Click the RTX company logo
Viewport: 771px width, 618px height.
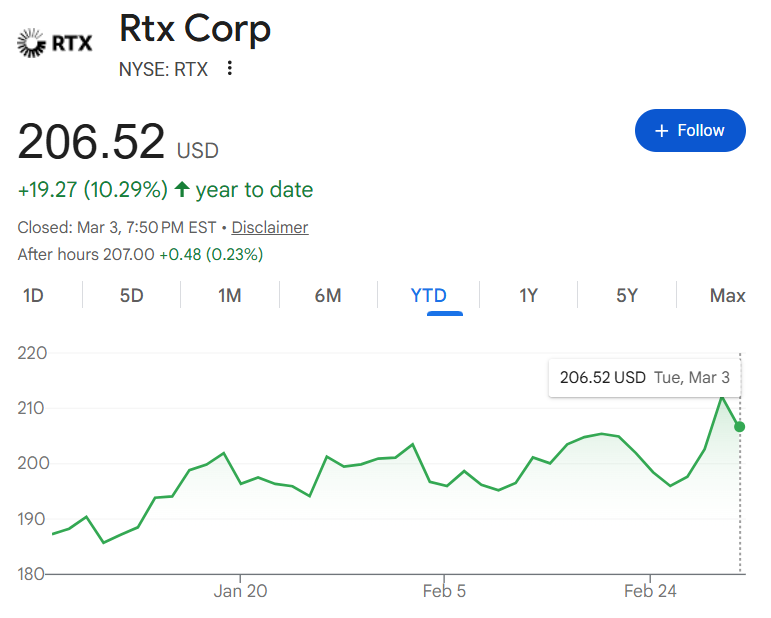[56, 42]
